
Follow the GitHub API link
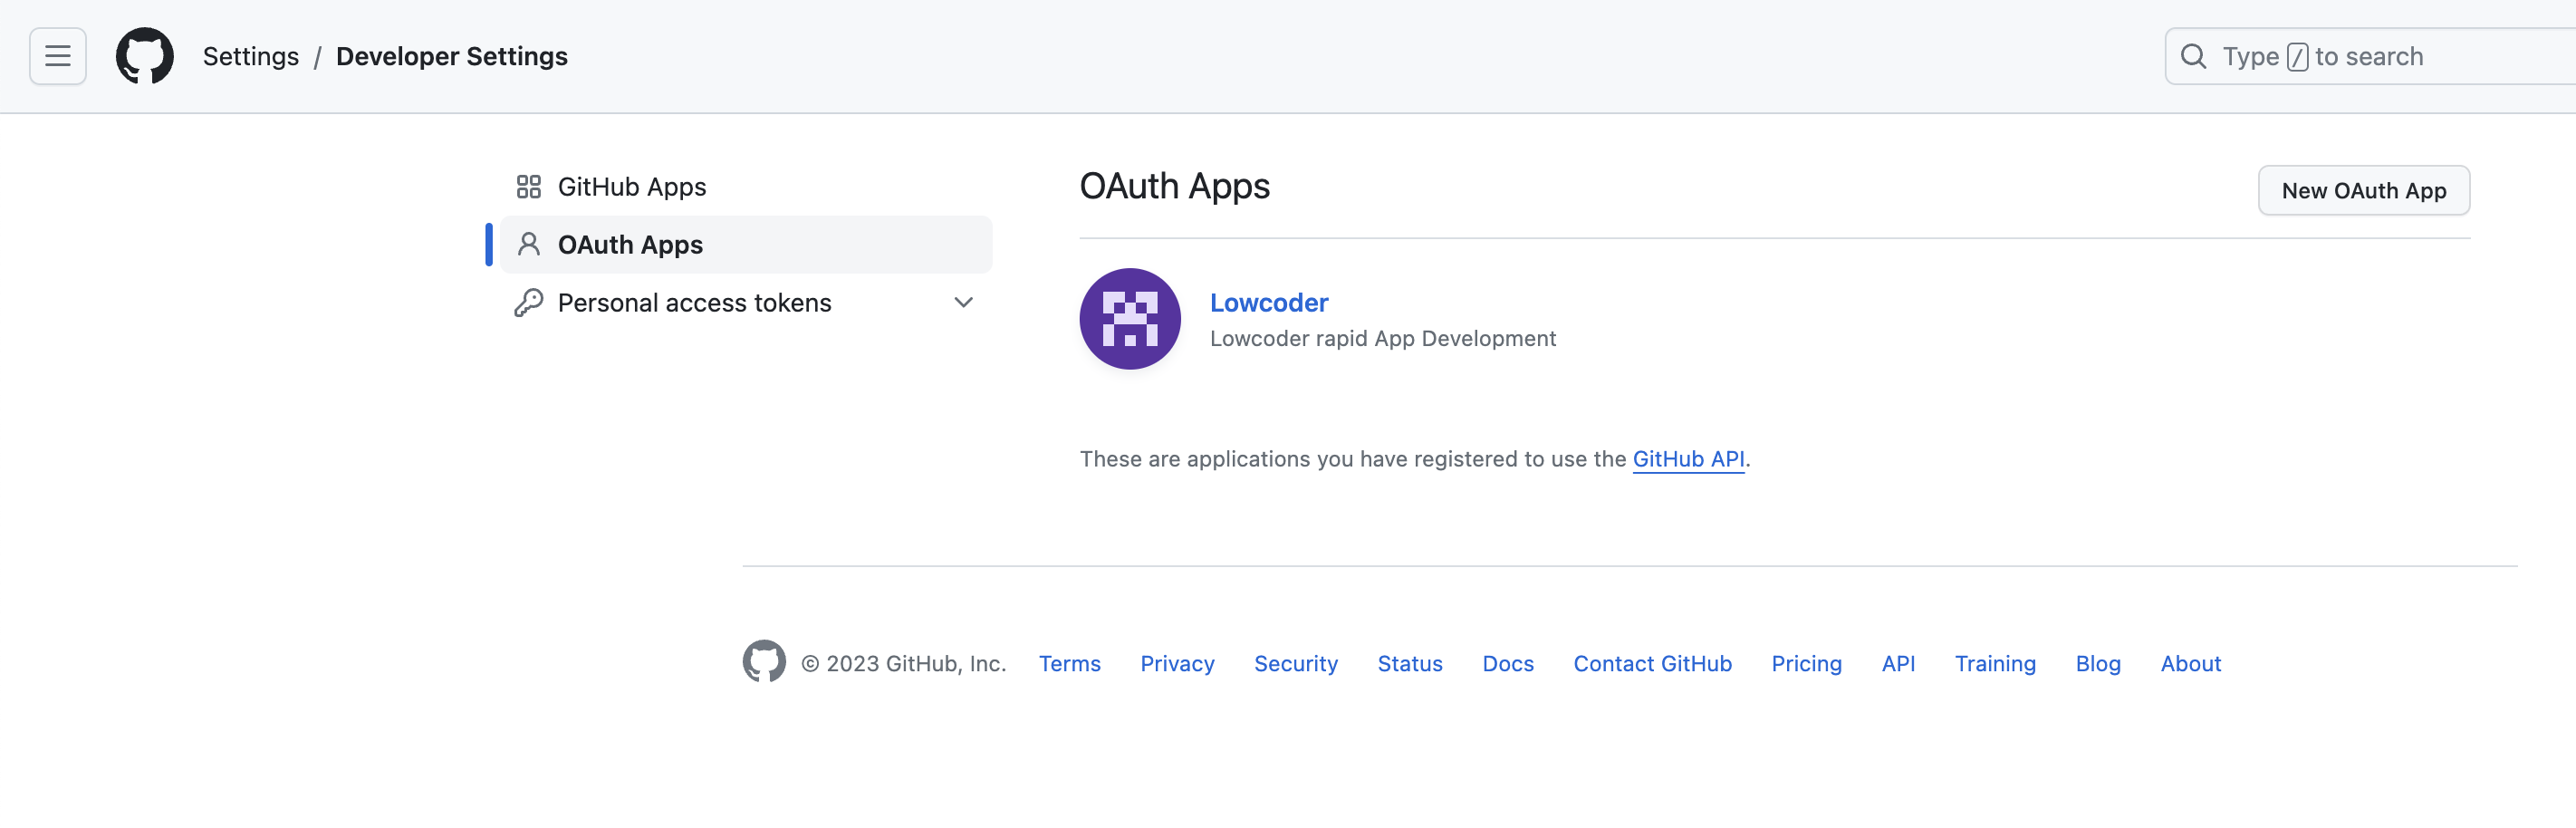click(x=1688, y=459)
